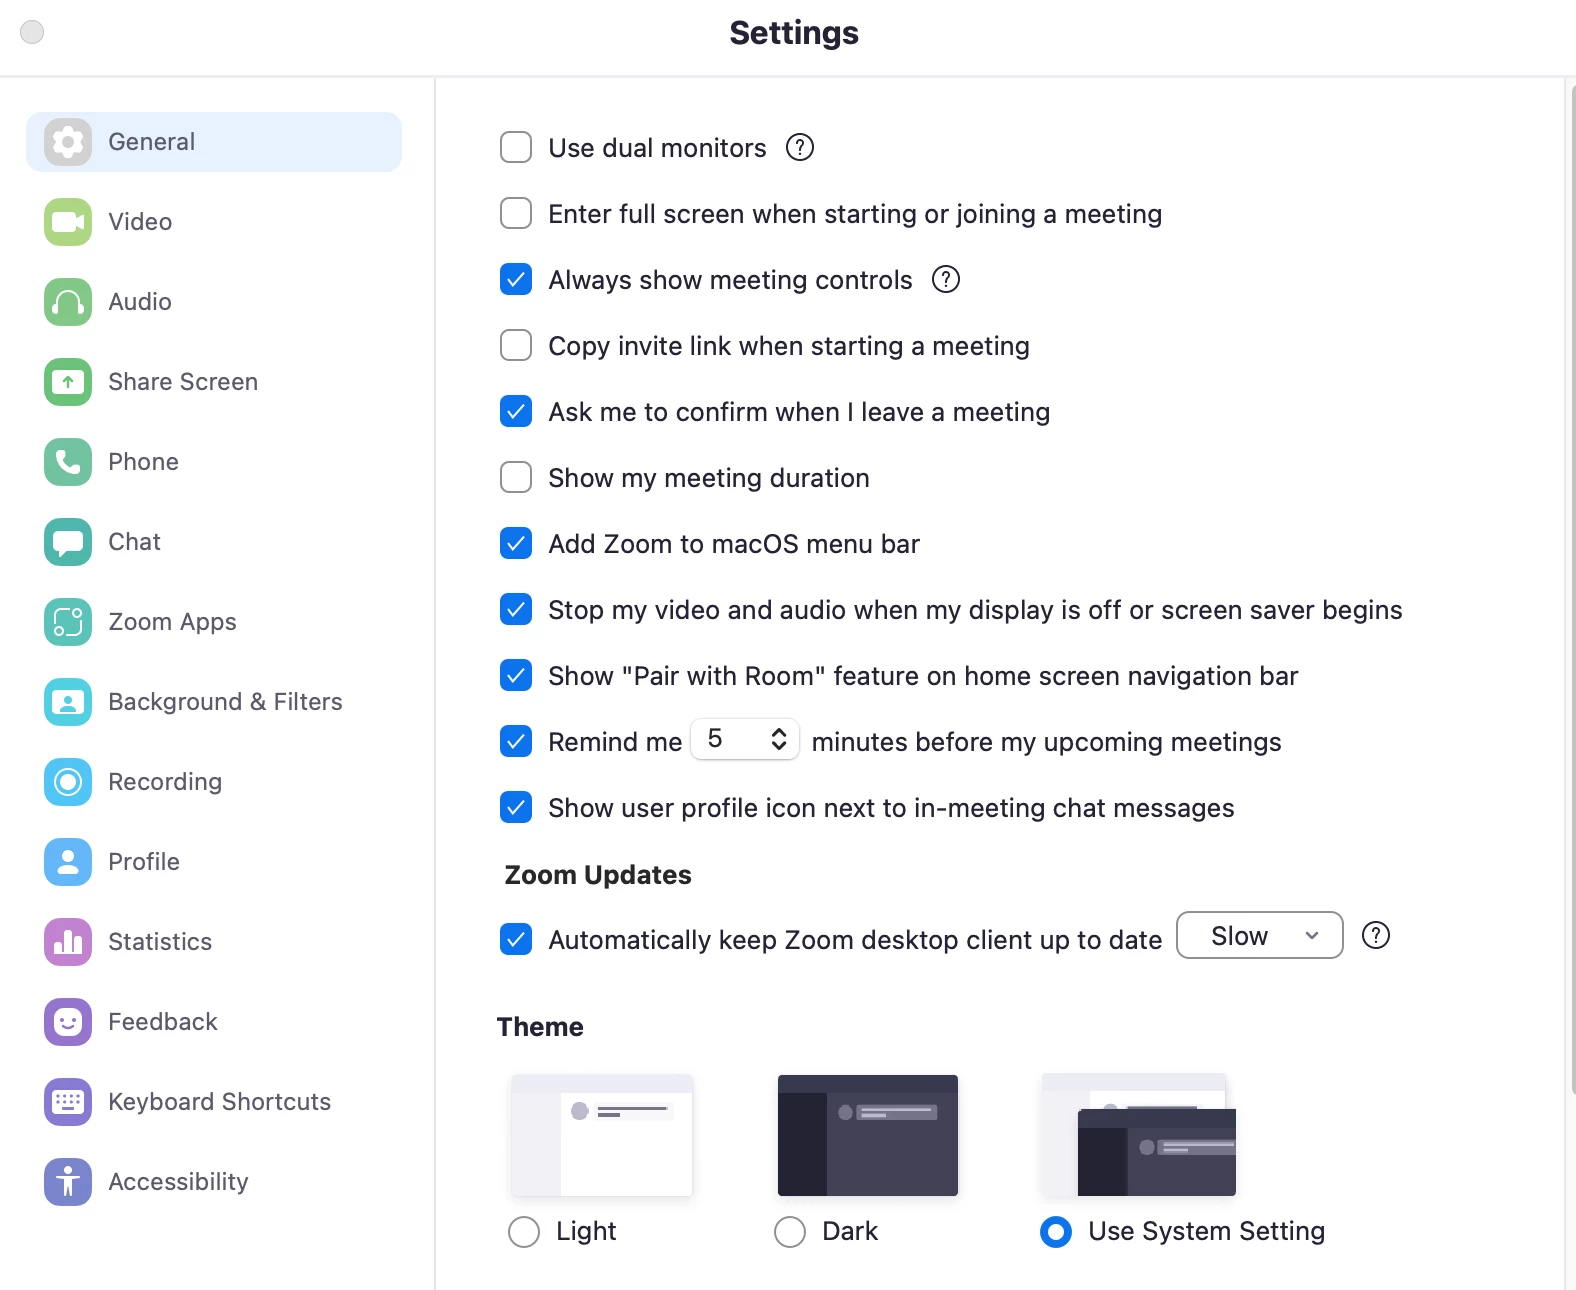Uncheck Ask me to confirm when leaving

516,411
